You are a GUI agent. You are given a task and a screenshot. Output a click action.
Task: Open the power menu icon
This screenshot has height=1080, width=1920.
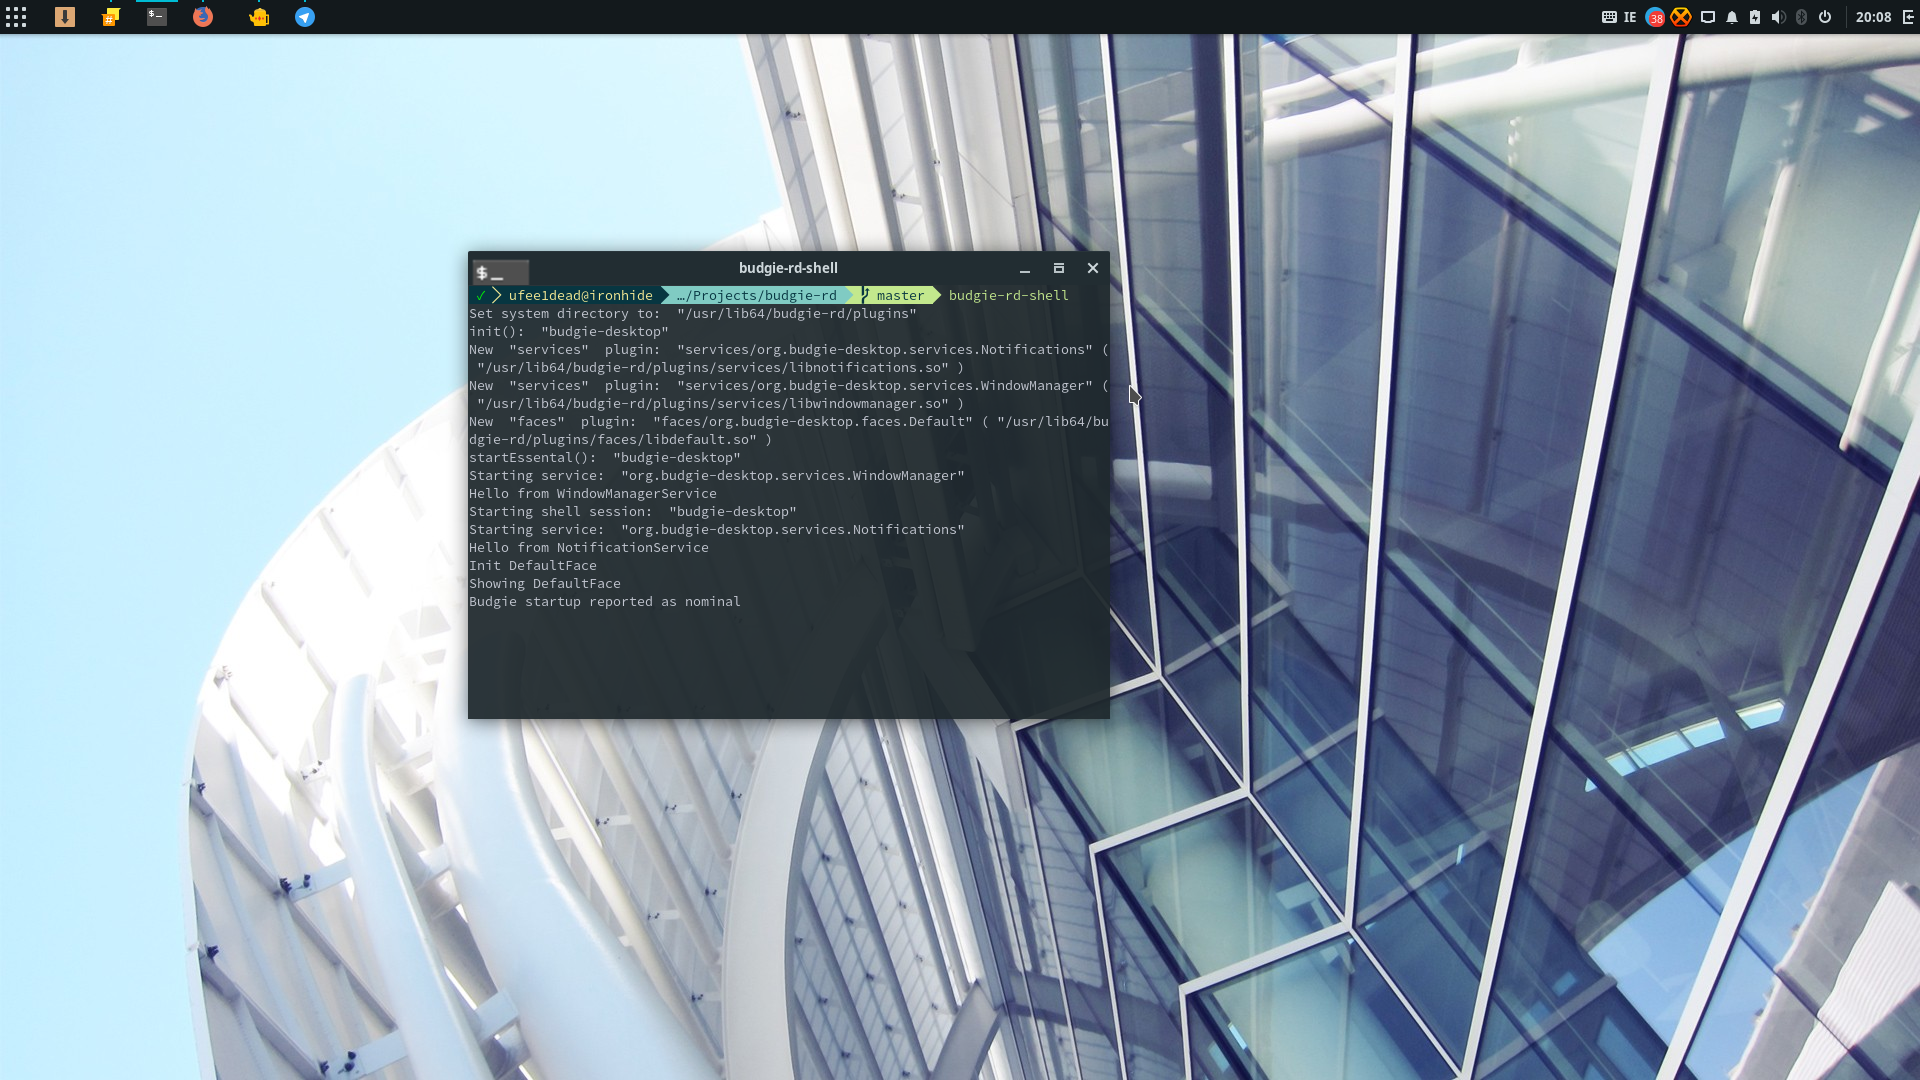pos(1825,17)
